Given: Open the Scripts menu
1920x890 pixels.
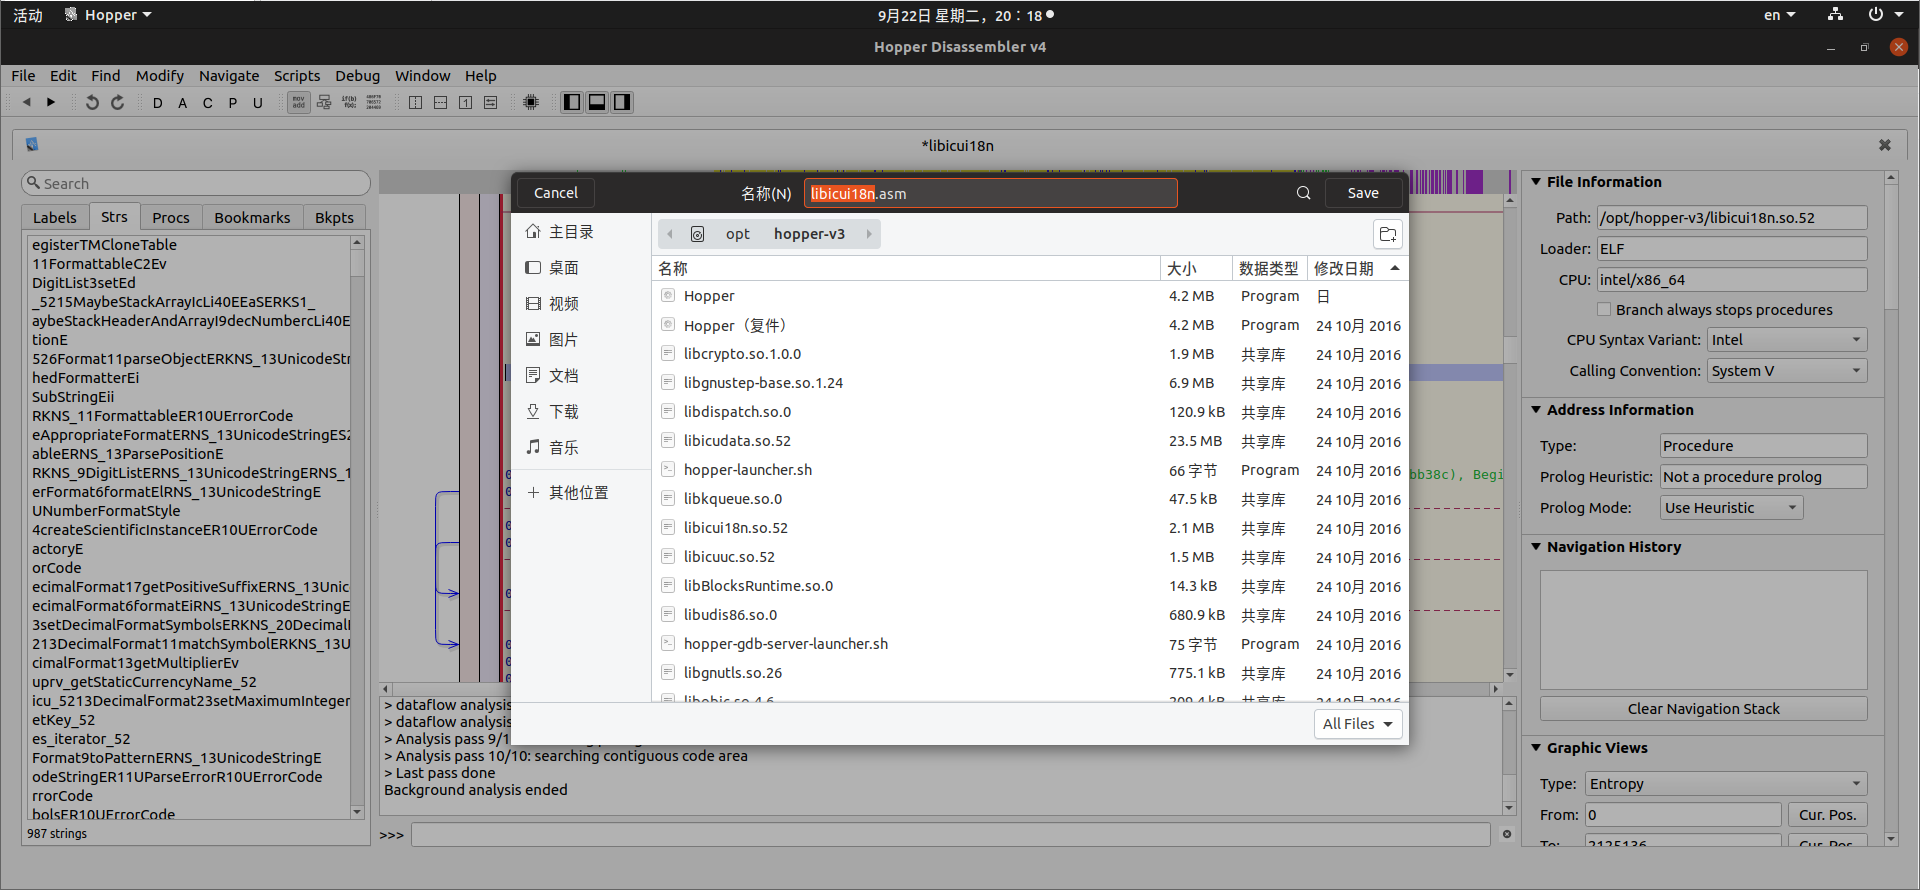Looking at the screenshot, I should [x=297, y=76].
